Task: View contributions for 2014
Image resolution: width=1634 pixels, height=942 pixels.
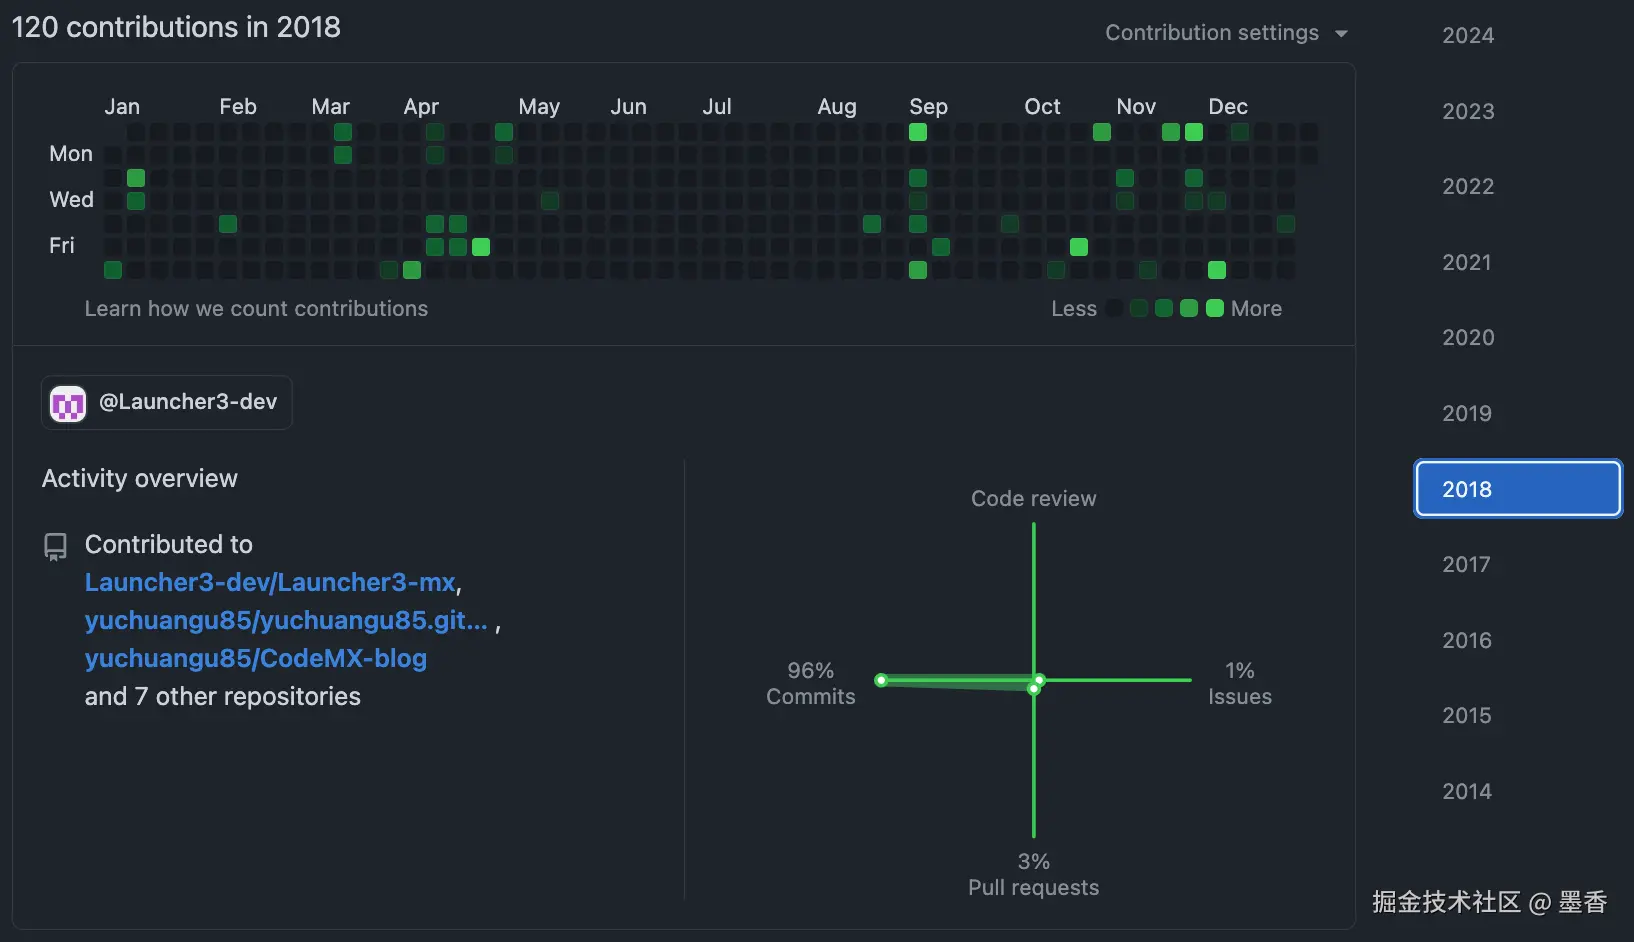Action: tap(1467, 791)
